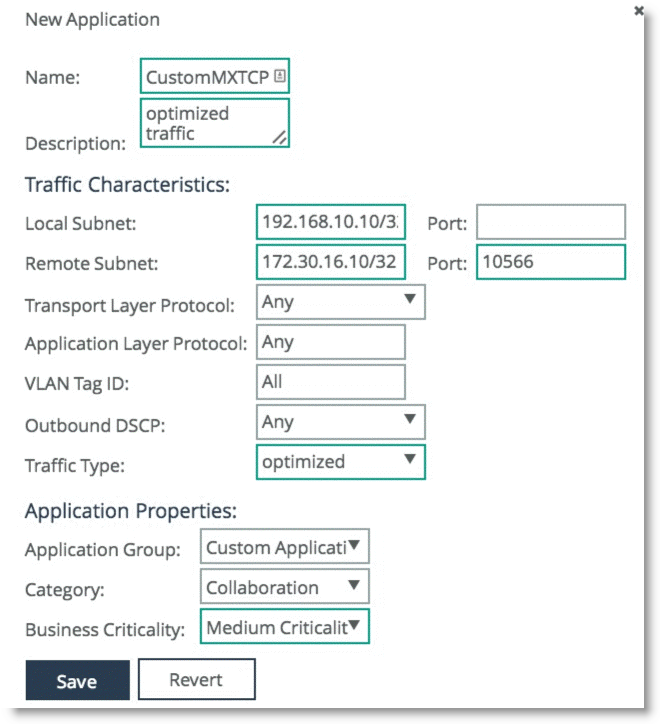Click into the Description text area
Image resolution: width=660 pixels, height=724 pixels.
[215, 123]
